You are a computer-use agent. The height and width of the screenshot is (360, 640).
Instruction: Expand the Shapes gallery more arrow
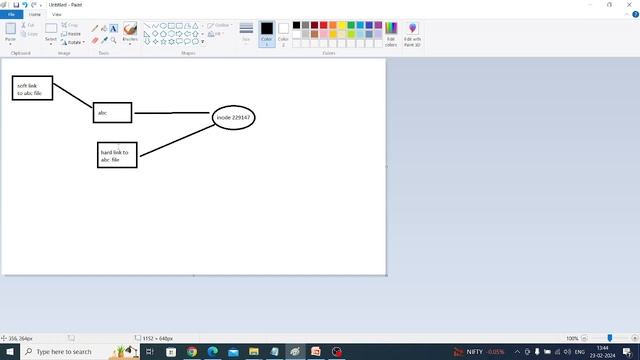point(202,42)
